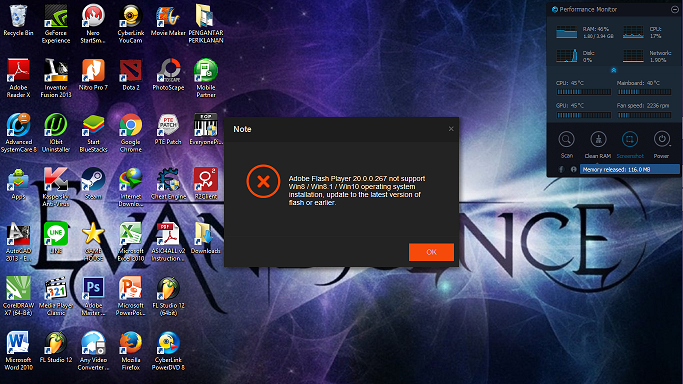
Task: Click the Fan speed bar
Action: pyautogui.click(x=644, y=115)
